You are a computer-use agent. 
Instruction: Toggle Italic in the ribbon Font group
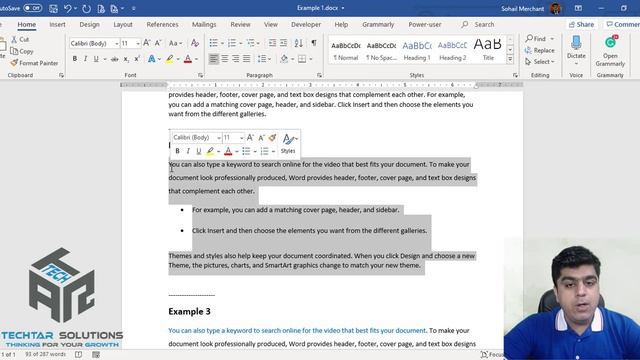pos(85,59)
